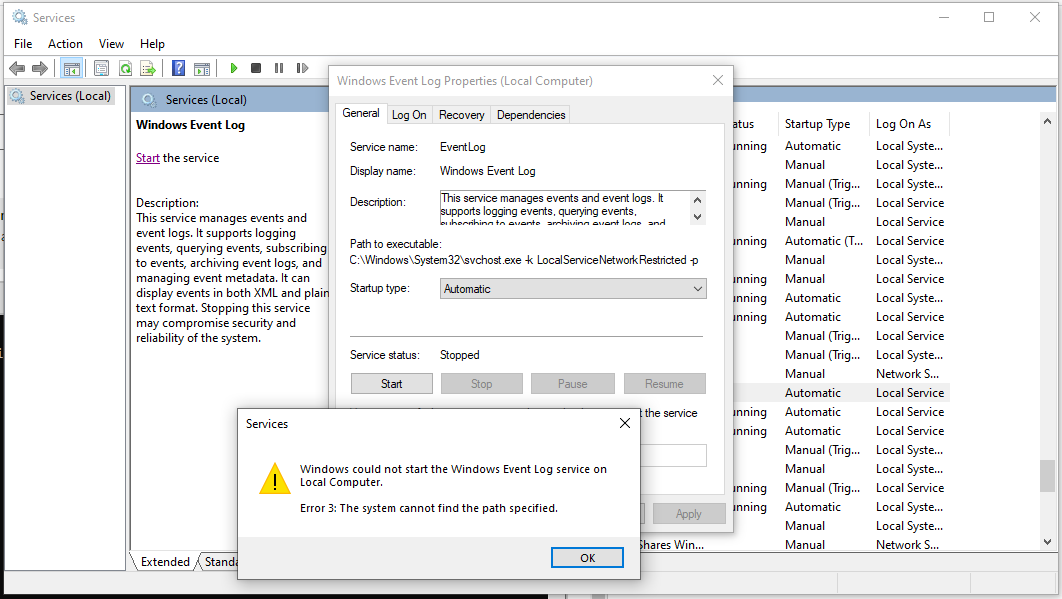Maximize the Services window

[989, 17]
